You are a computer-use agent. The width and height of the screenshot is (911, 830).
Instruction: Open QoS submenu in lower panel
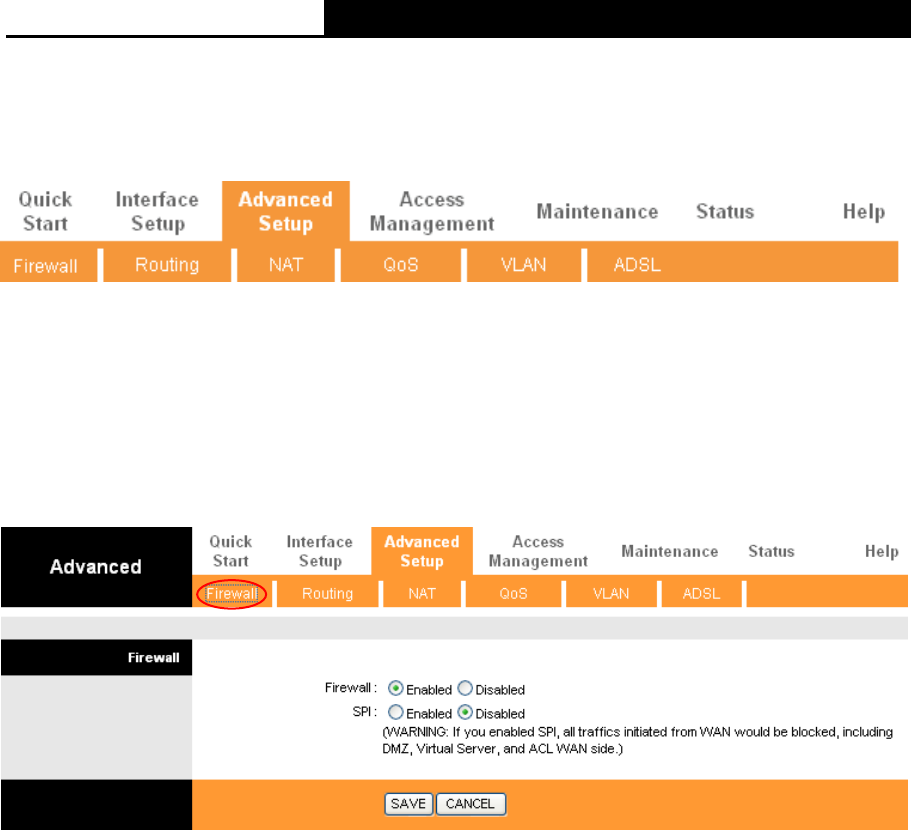tap(514, 594)
